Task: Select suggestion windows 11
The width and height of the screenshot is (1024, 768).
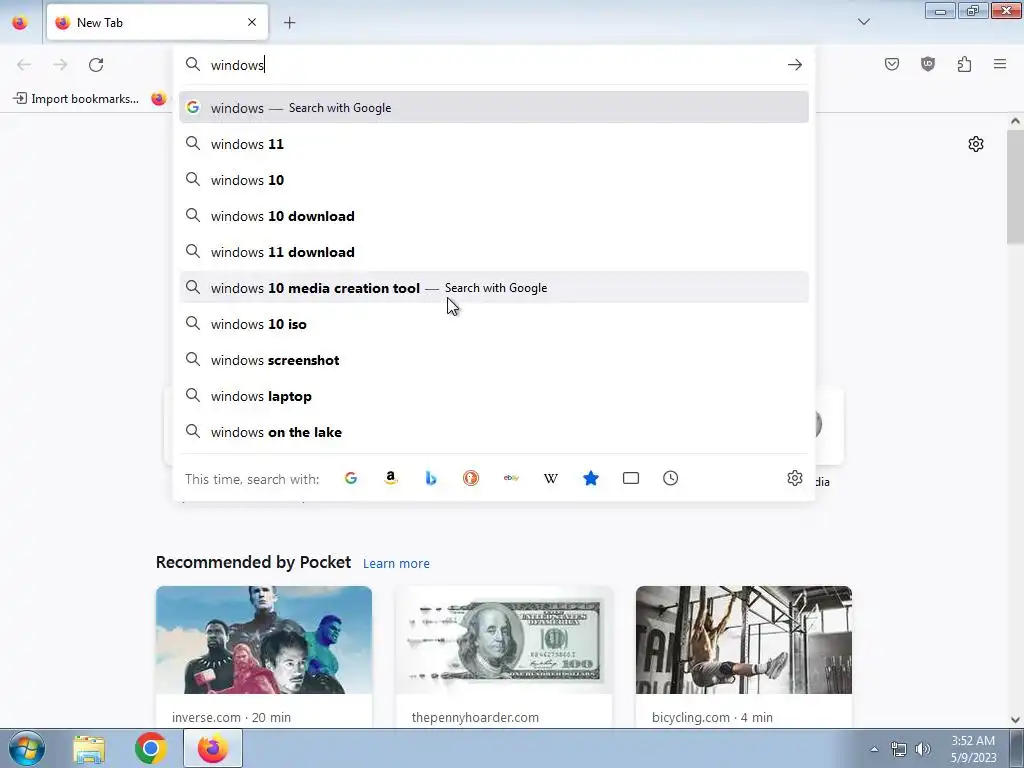Action: [494, 144]
